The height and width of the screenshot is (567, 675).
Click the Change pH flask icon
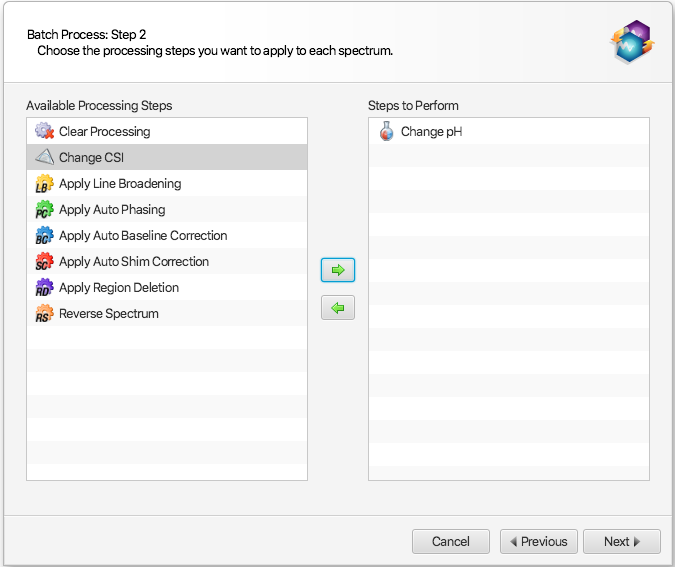tap(386, 131)
